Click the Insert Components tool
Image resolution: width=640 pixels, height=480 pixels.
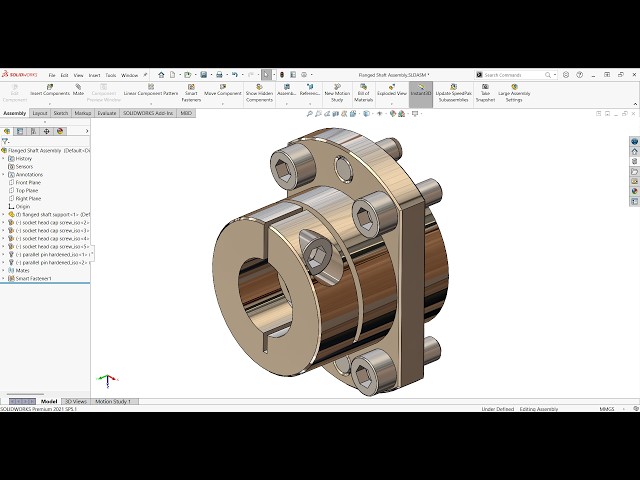click(50, 90)
